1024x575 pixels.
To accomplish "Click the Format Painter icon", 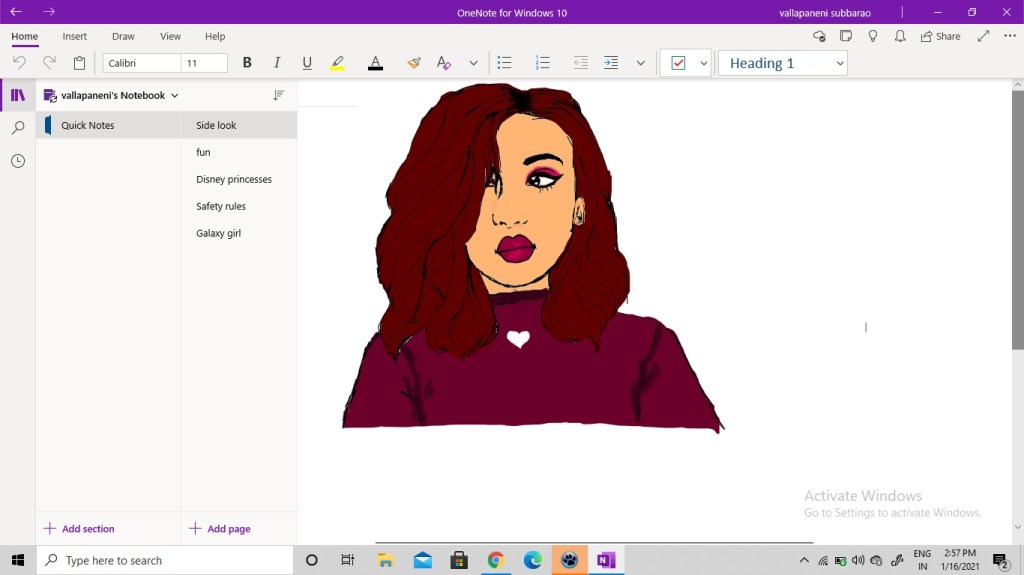I will 414,63.
